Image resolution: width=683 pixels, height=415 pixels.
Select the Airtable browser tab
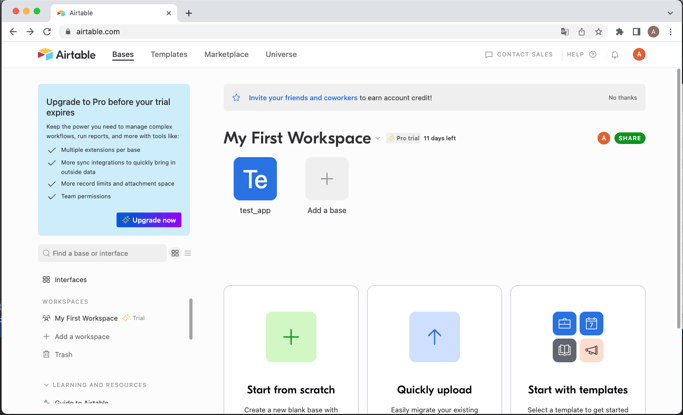pos(114,13)
